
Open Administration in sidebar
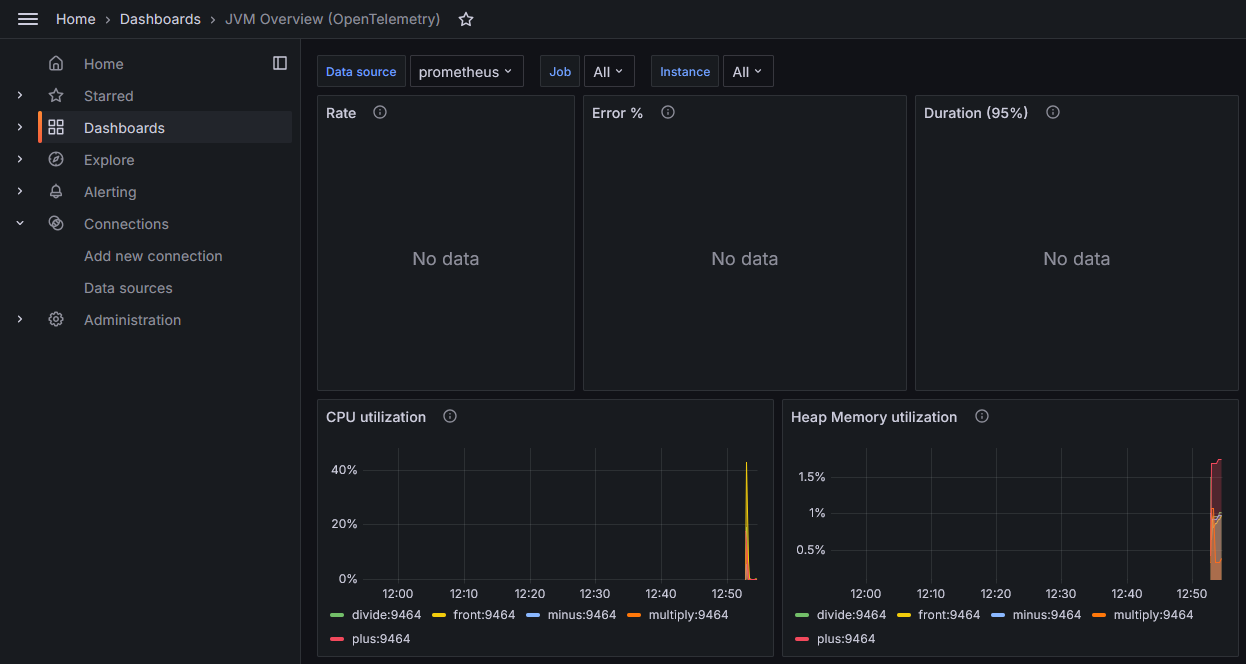point(133,320)
